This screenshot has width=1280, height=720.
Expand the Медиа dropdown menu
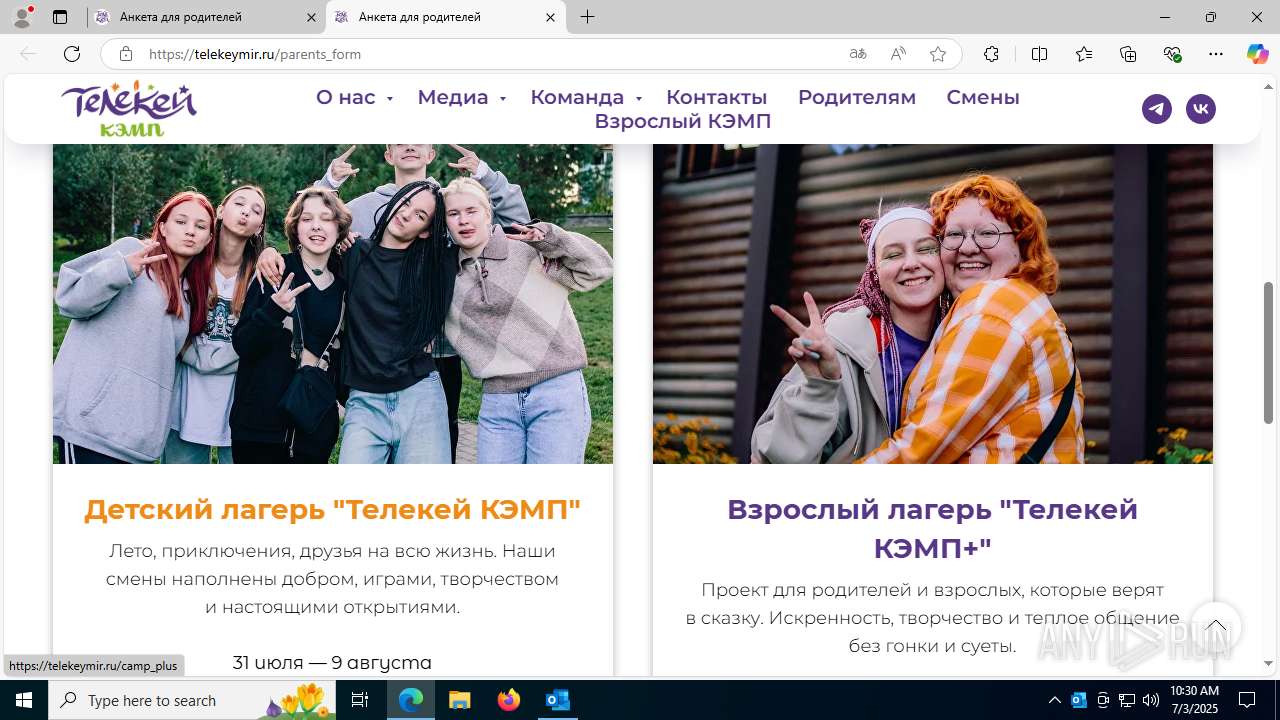(x=461, y=97)
